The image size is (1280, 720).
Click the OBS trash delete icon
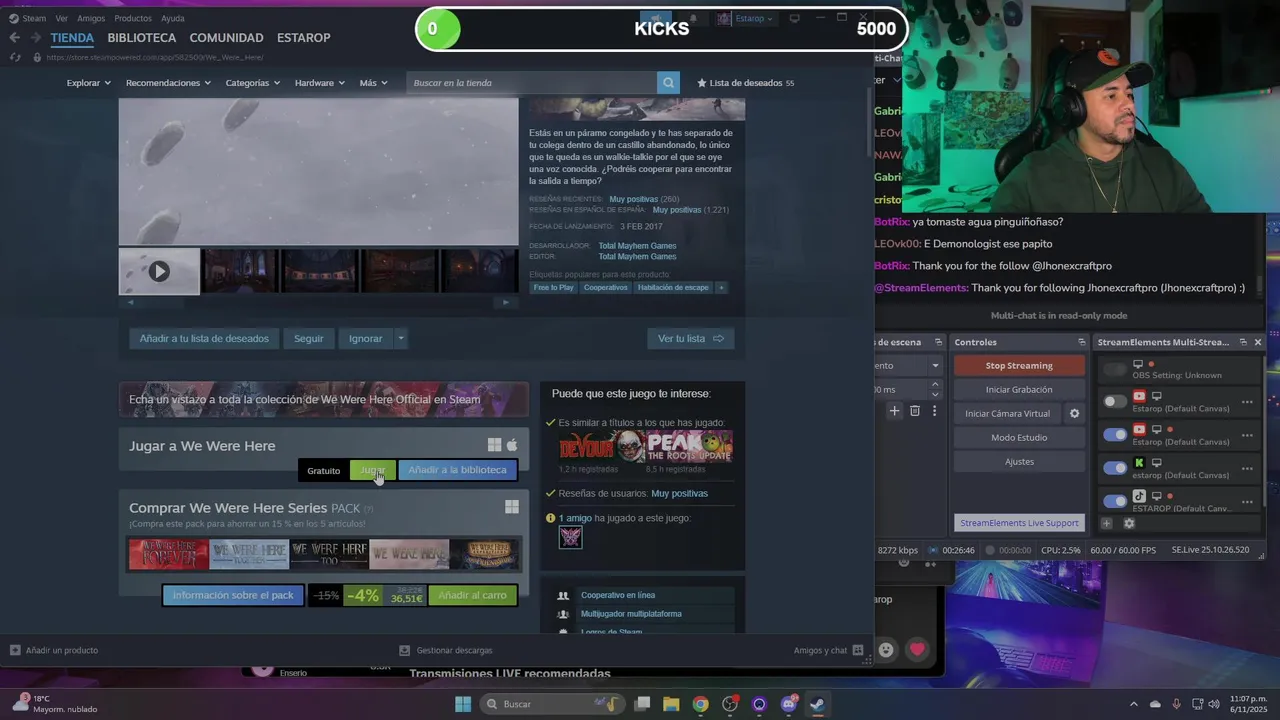click(915, 411)
